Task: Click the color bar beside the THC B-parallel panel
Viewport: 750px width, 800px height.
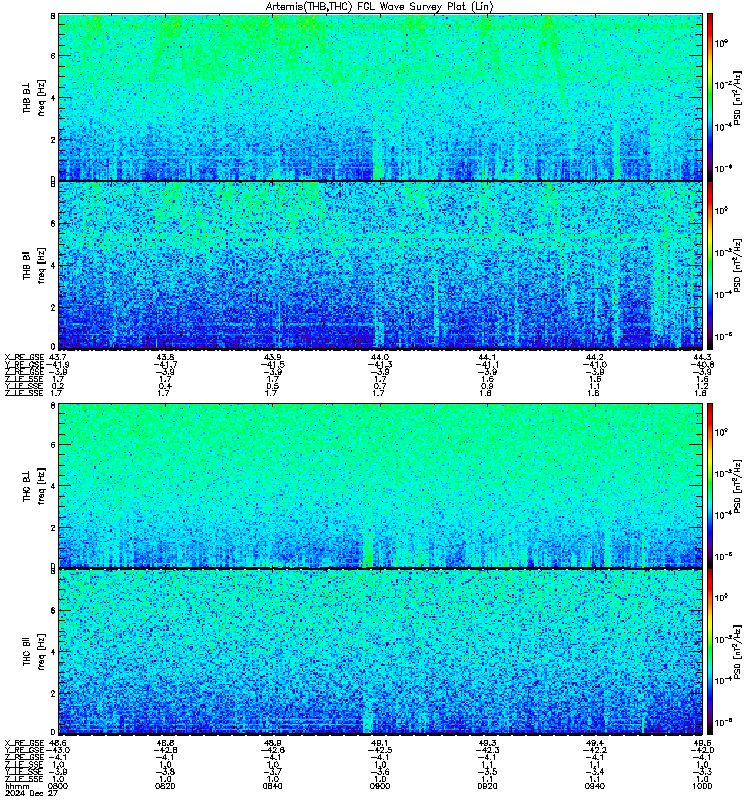Action: pos(710,652)
